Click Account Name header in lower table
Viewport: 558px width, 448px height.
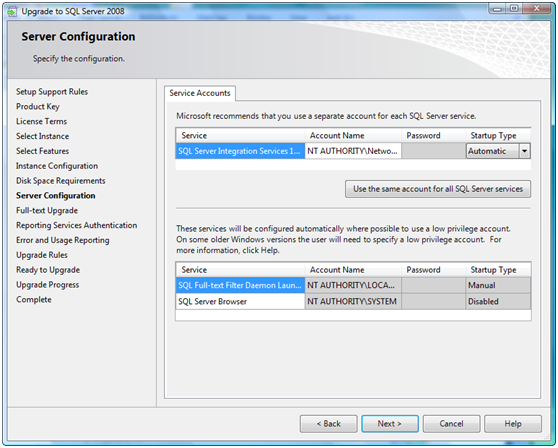pyautogui.click(x=353, y=270)
